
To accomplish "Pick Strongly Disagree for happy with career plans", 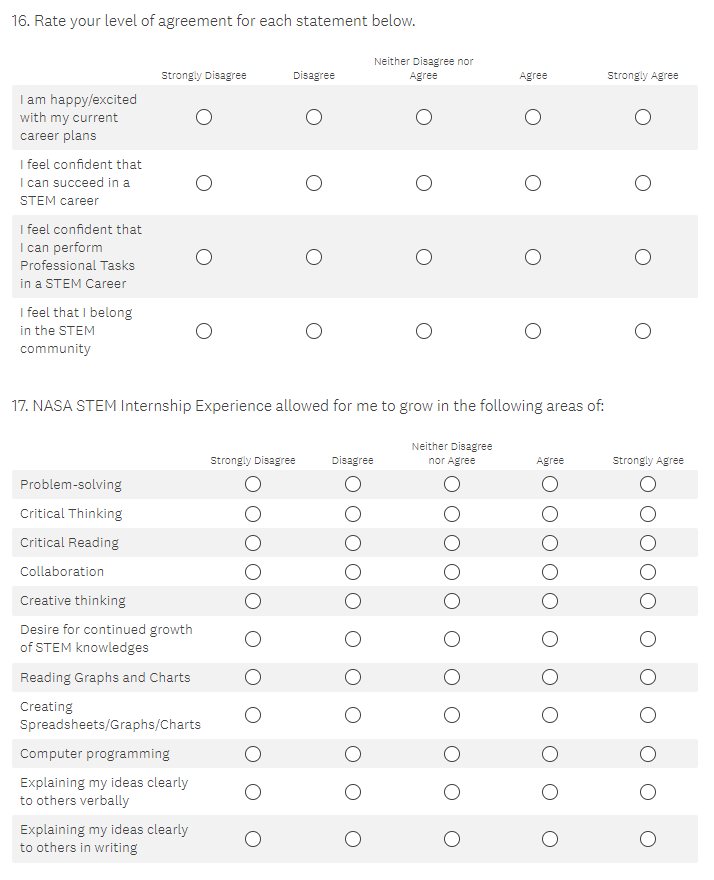I will [204, 118].
